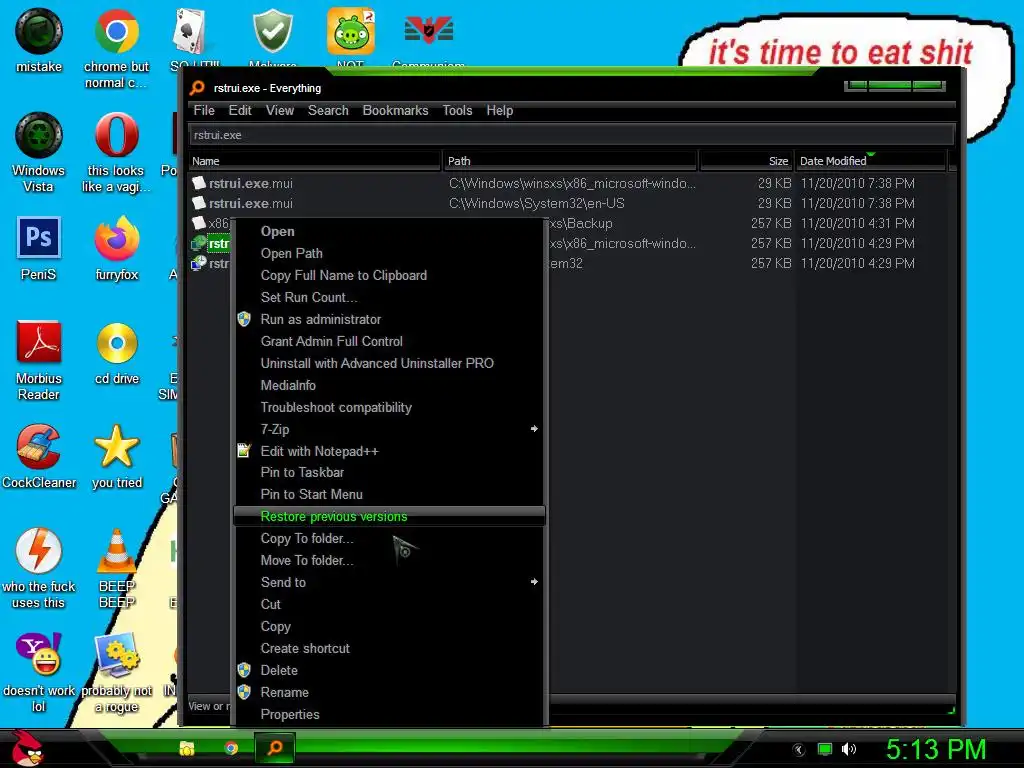Choose Set Run Count...
1024x768 pixels.
point(389,297)
